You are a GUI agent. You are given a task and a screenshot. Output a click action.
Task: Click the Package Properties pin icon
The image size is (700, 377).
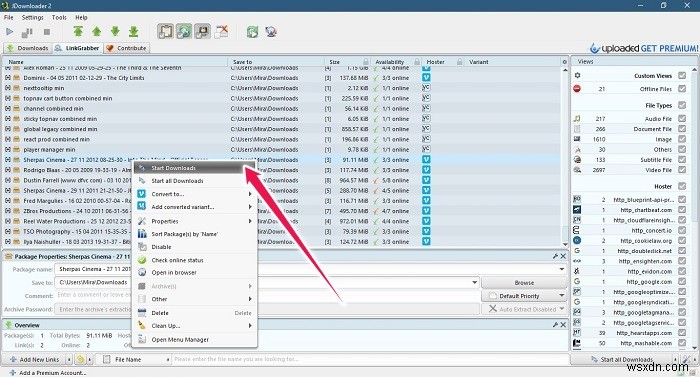pos(555,256)
